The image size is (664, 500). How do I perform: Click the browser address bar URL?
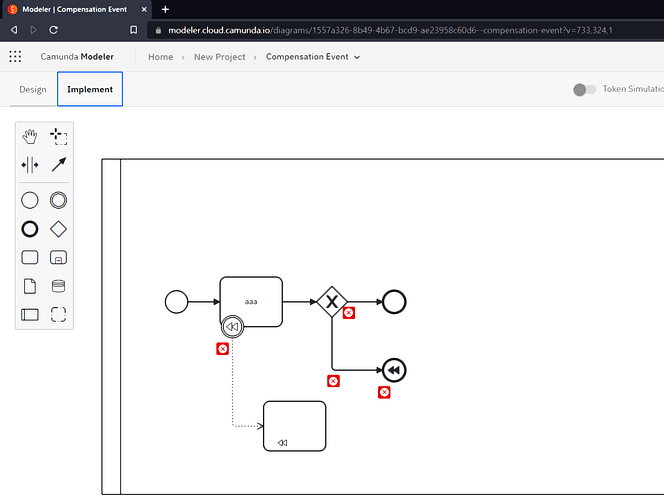tap(390, 30)
